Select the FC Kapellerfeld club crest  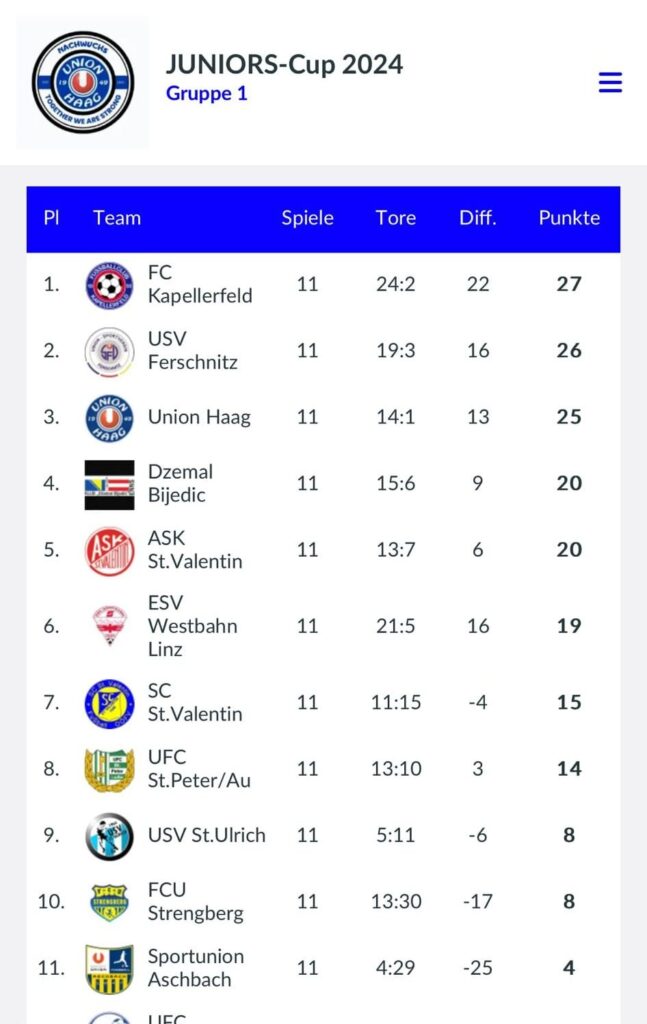[110, 285]
